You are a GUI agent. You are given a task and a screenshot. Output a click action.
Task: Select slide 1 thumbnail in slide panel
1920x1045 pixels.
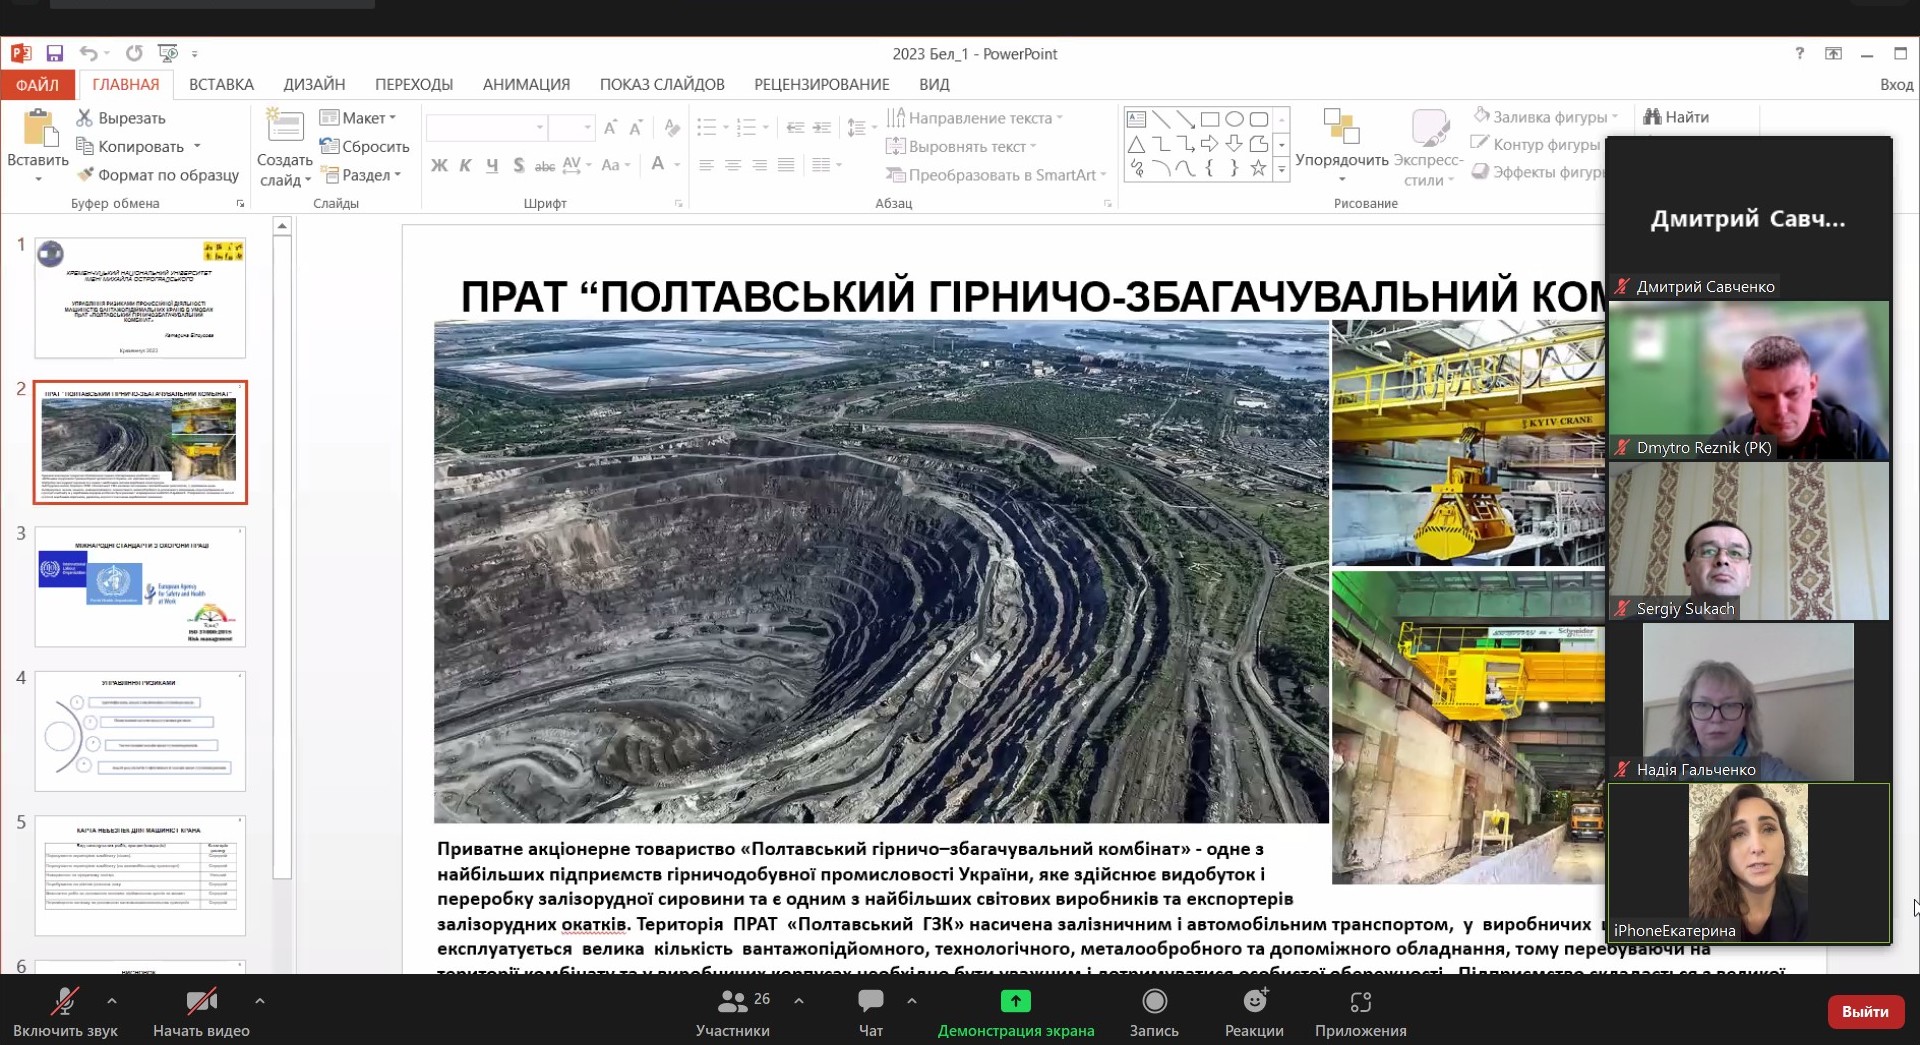click(x=140, y=298)
